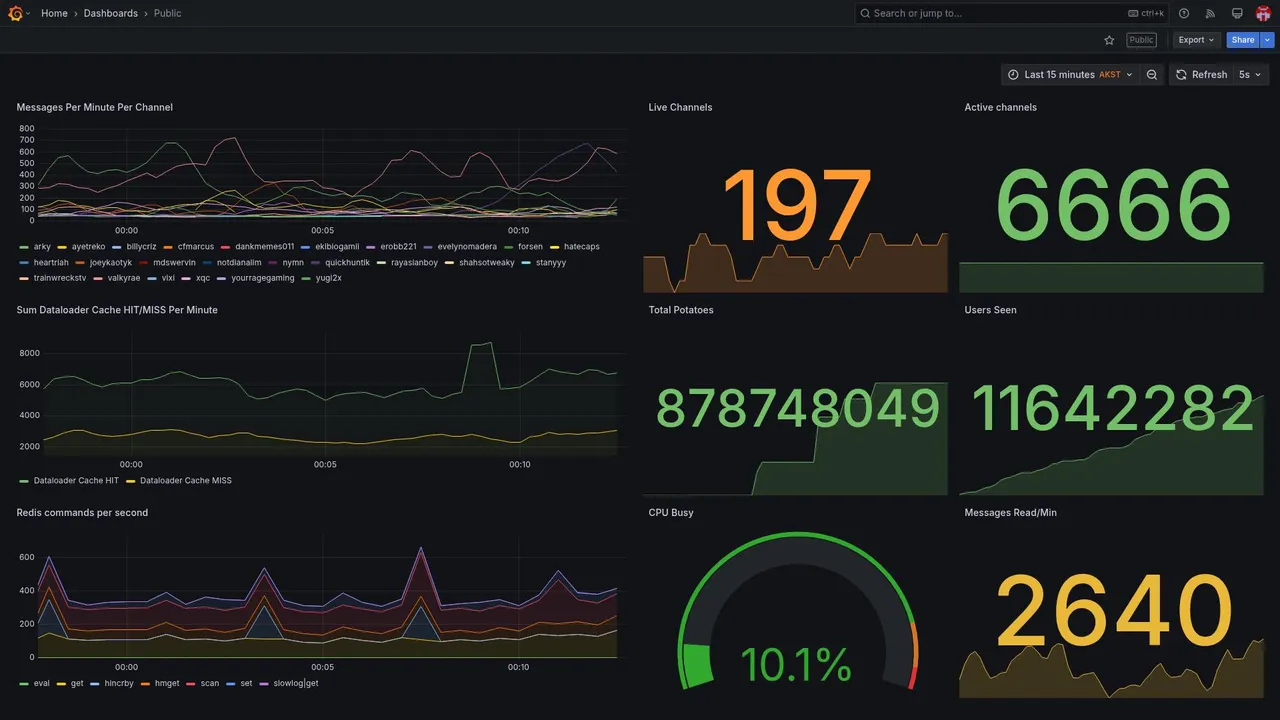Click the Public badge
Image resolution: width=1280 pixels, height=720 pixels.
pos(1141,40)
